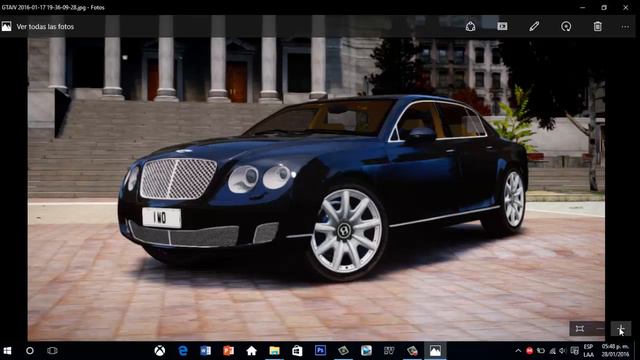The image size is (640, 360).
Task: Open the Windows Store from taskbar
Action: coord(297,351)
